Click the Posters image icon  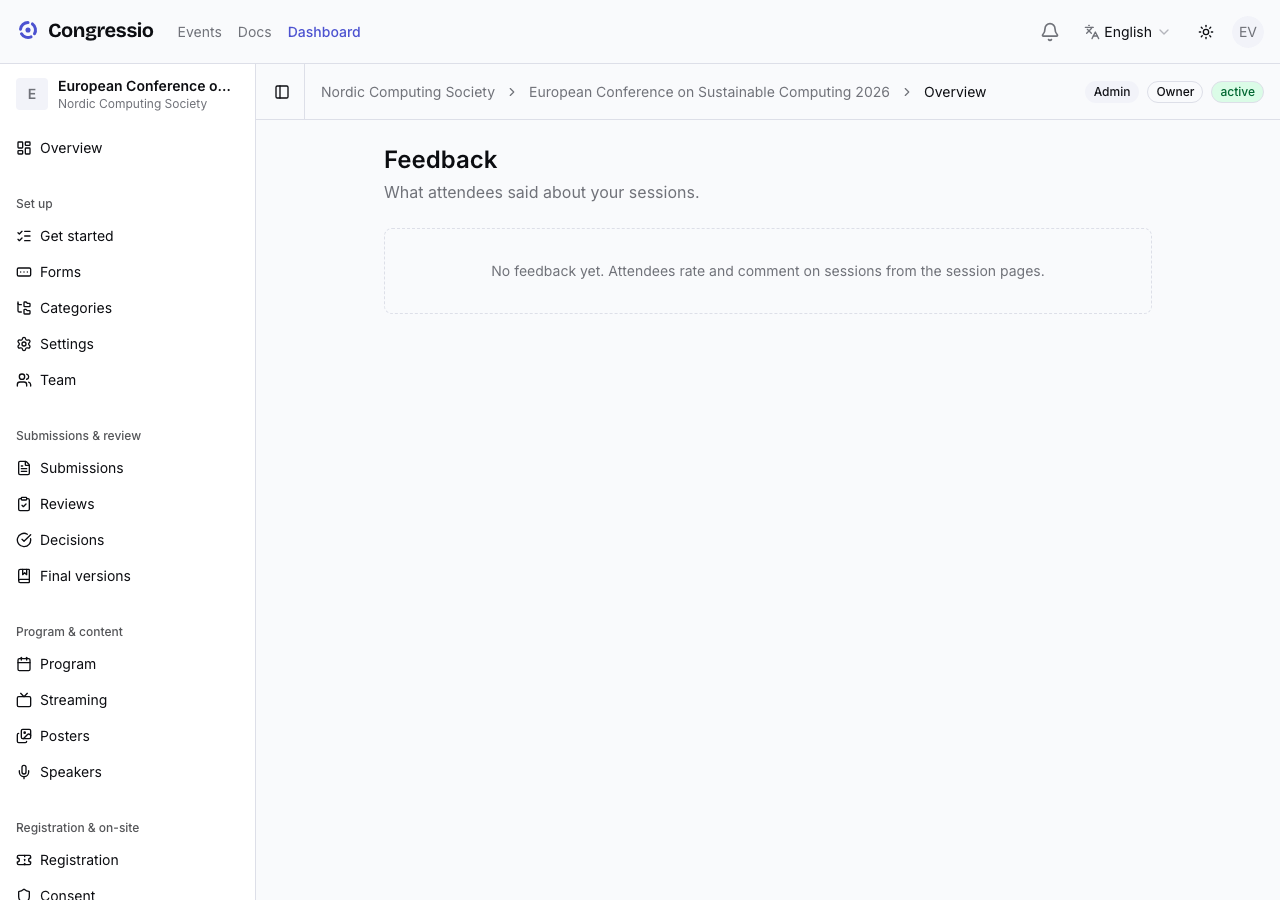pos(24,736)
